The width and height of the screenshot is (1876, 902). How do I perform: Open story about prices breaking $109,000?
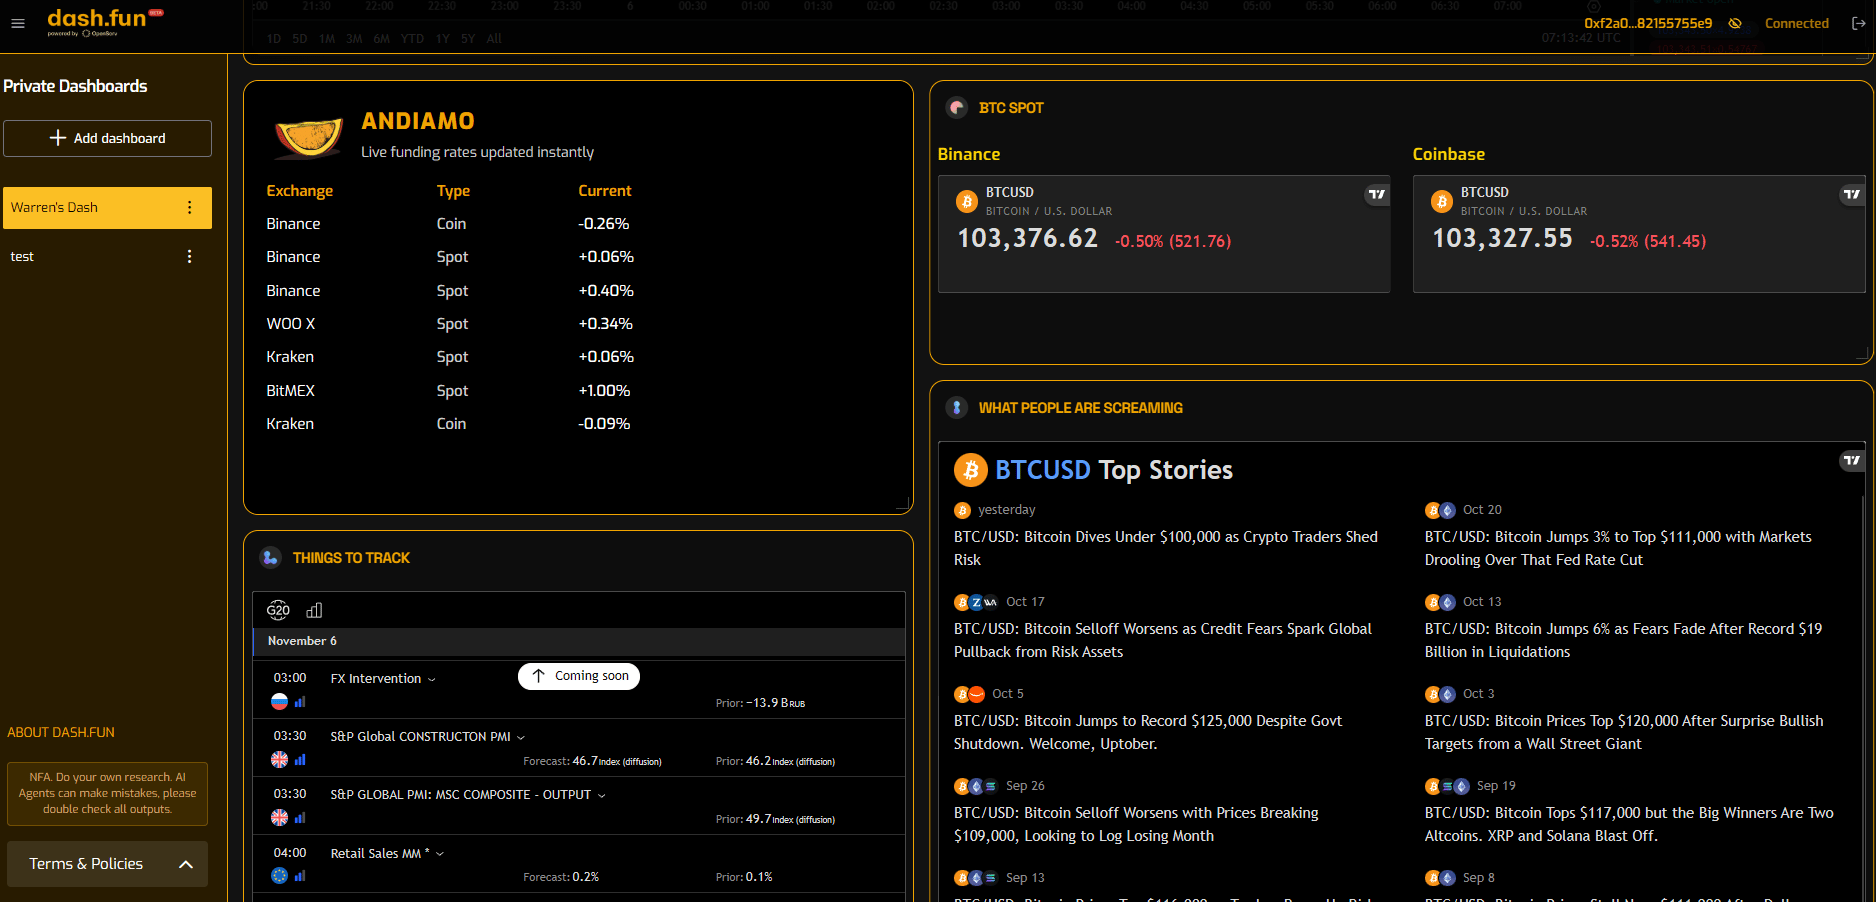[1136, 824]
